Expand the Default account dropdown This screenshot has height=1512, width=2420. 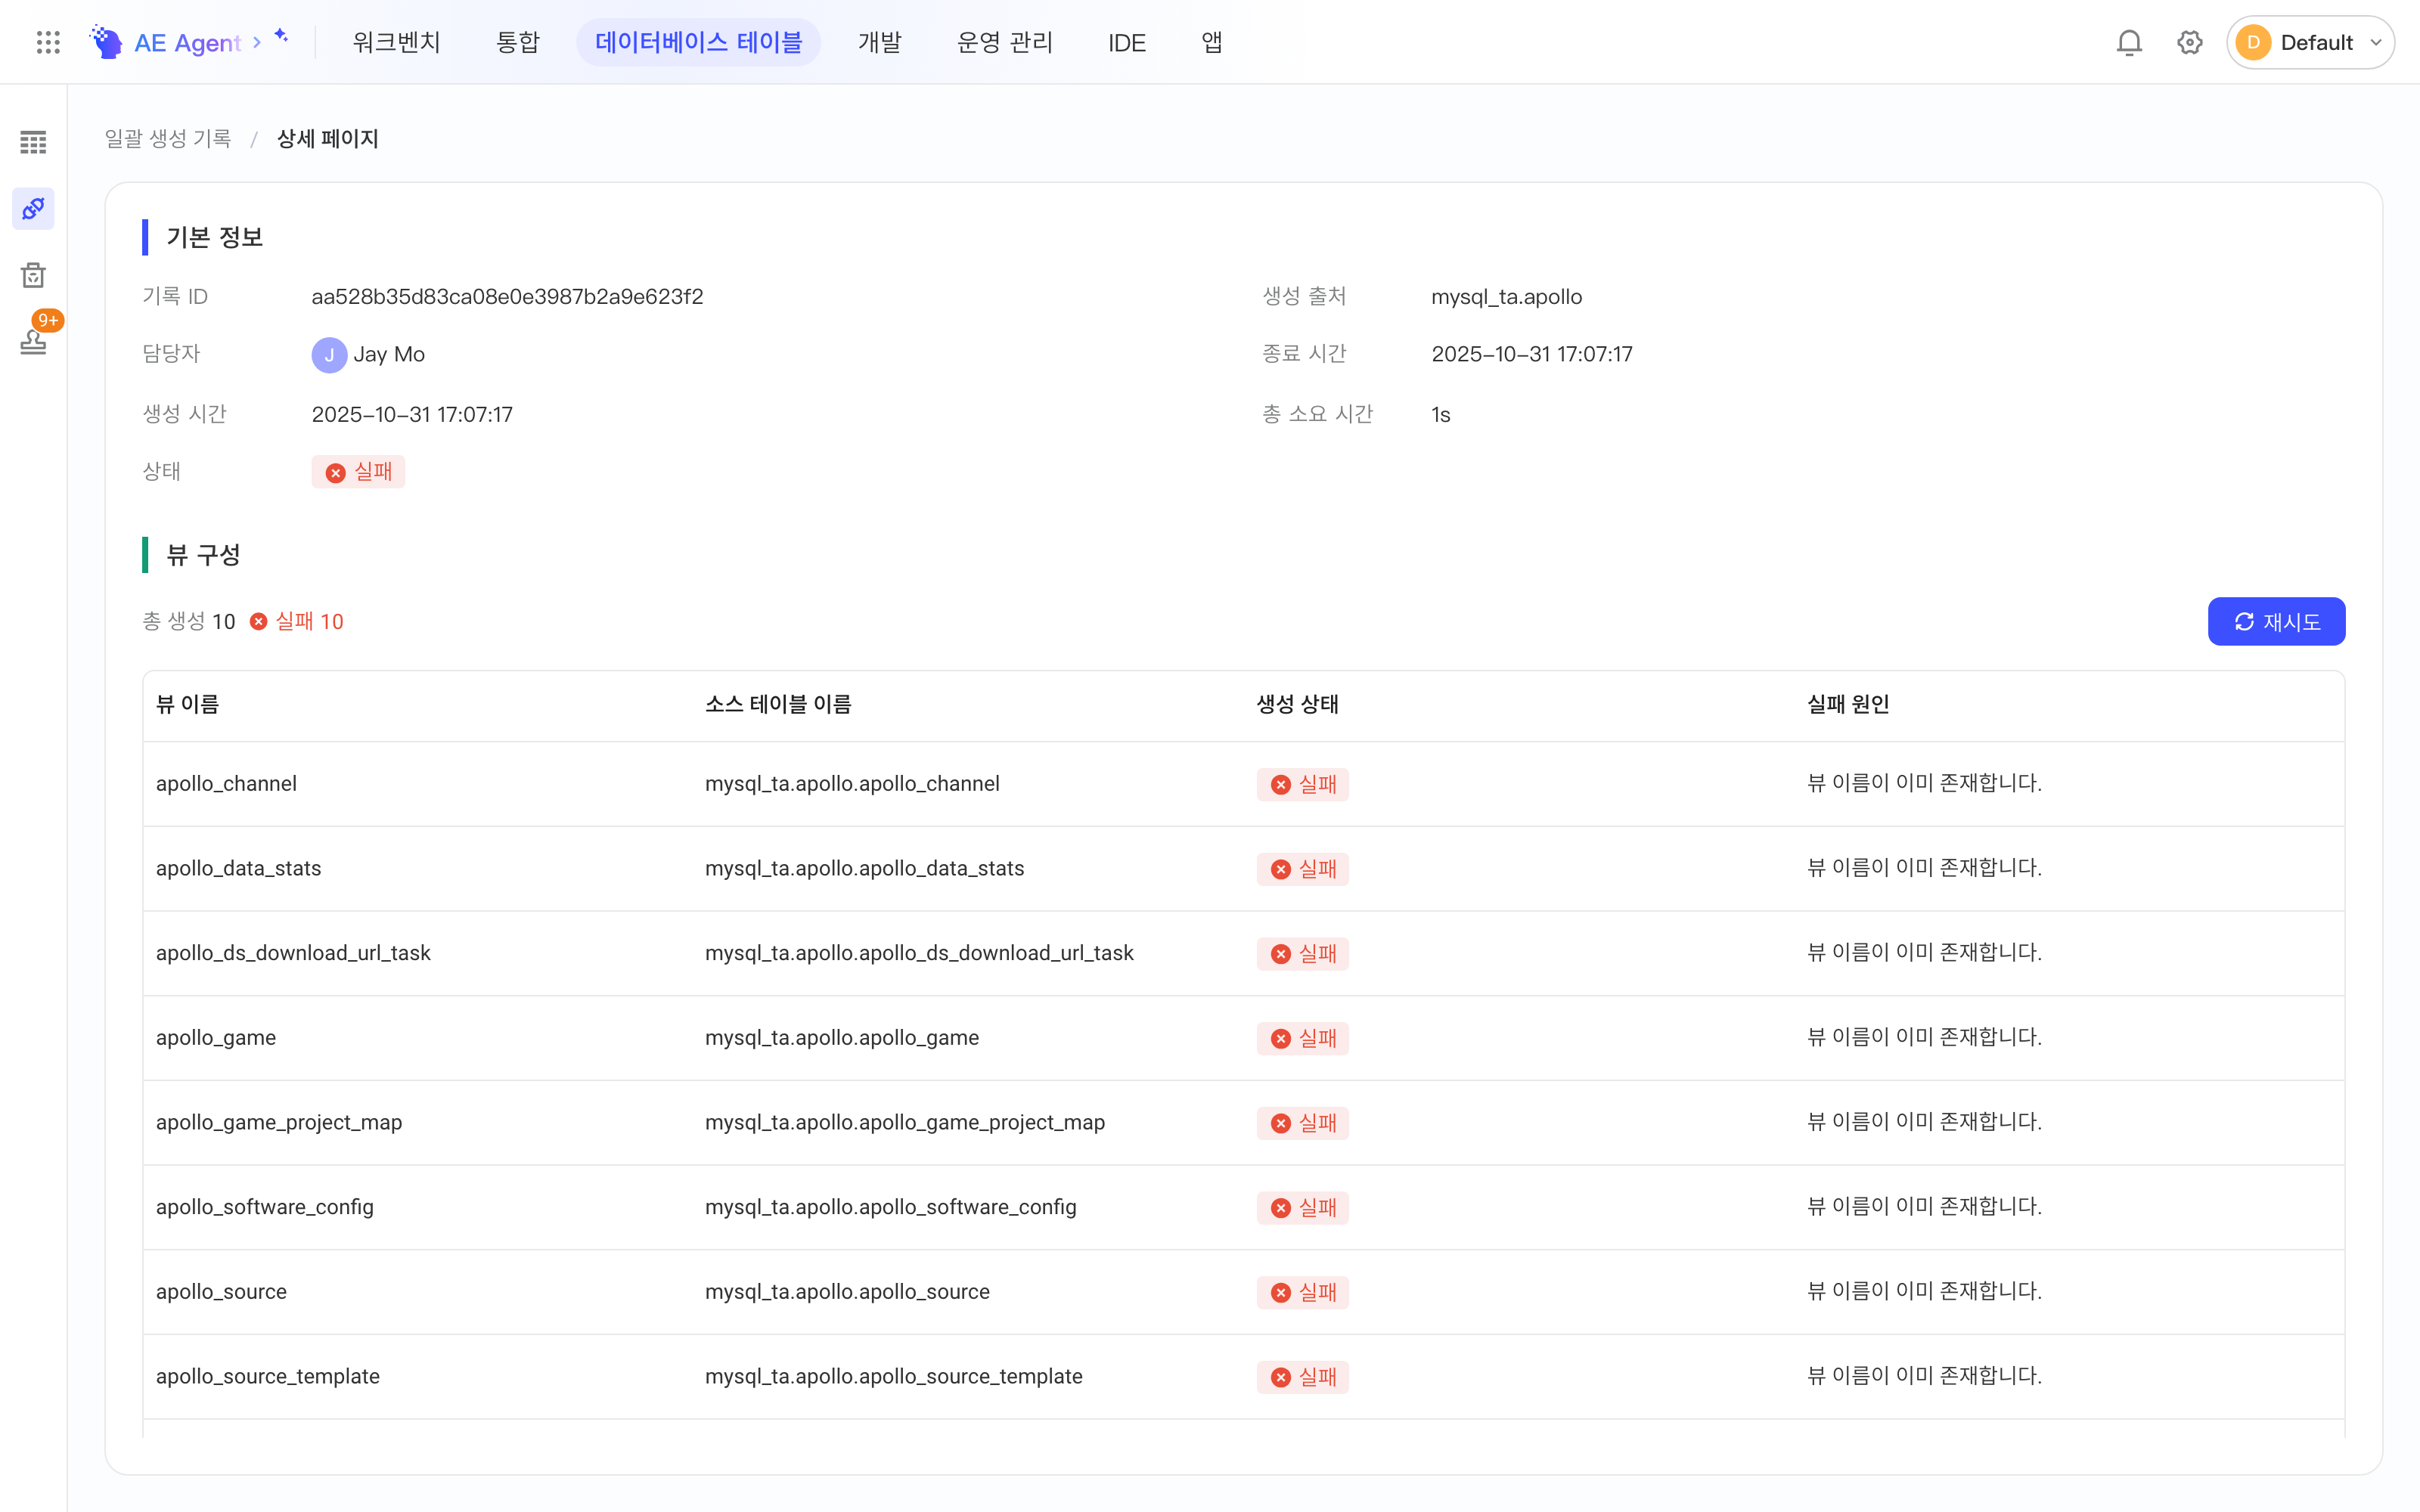(2310, 42)
